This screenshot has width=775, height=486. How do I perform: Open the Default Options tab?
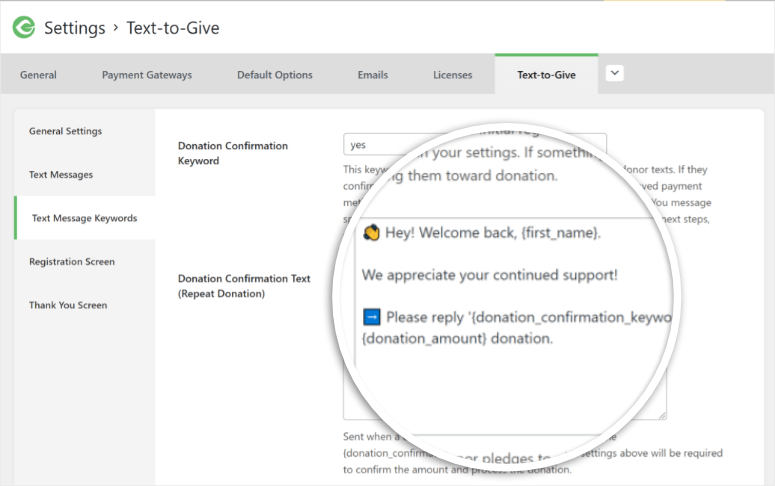tap(275, 75)
